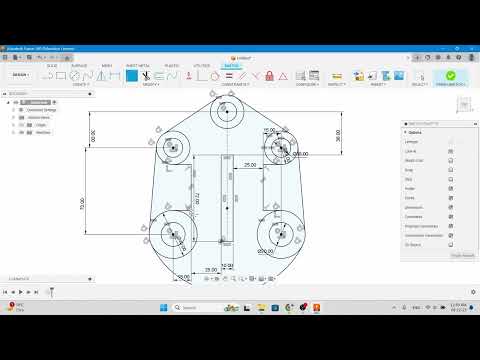Screen dimensions: 480x360
Task: Open the INSERT dropdown menu
Action: [378, 85]
